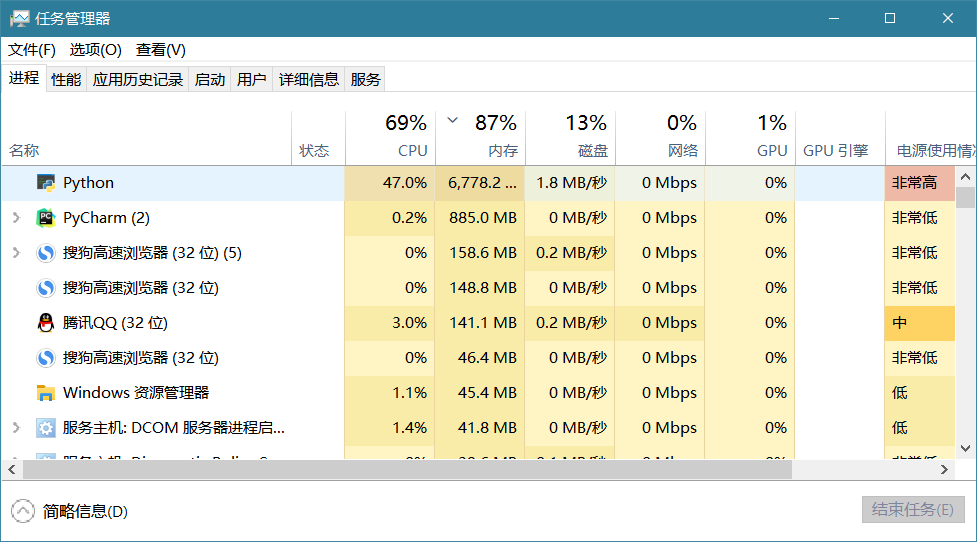The width and height of the screenshot is (977, 542).
Task: Expand the 服务主机: DCOM process group
Action: click(x=17, y=428)
